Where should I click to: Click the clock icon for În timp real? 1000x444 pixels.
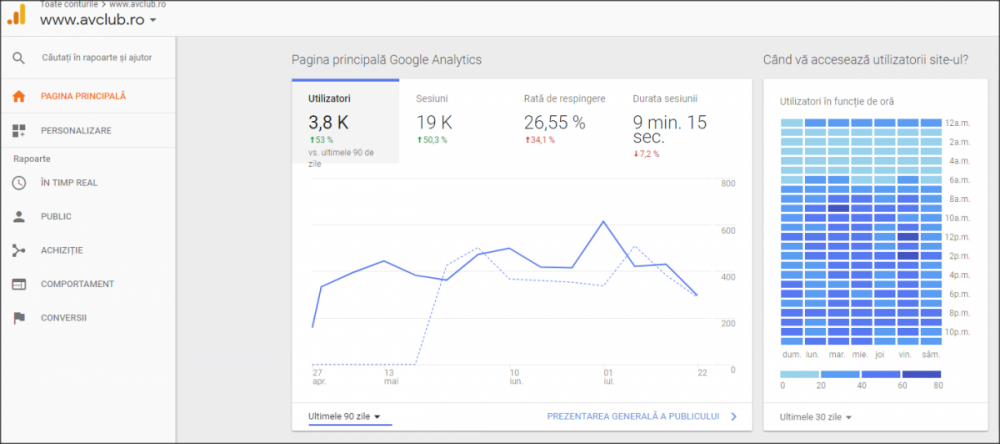coord(18,182)
